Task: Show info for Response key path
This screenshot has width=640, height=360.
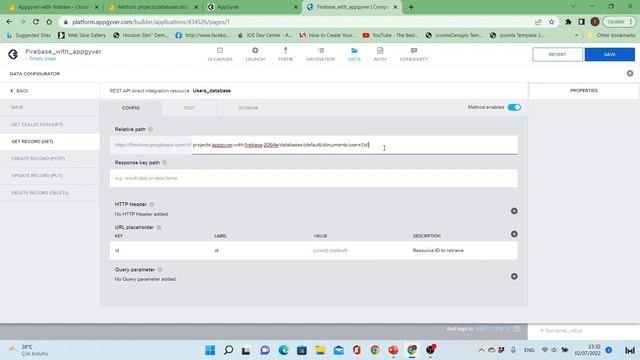Action: pyautogui.click(x=164, y=162)
